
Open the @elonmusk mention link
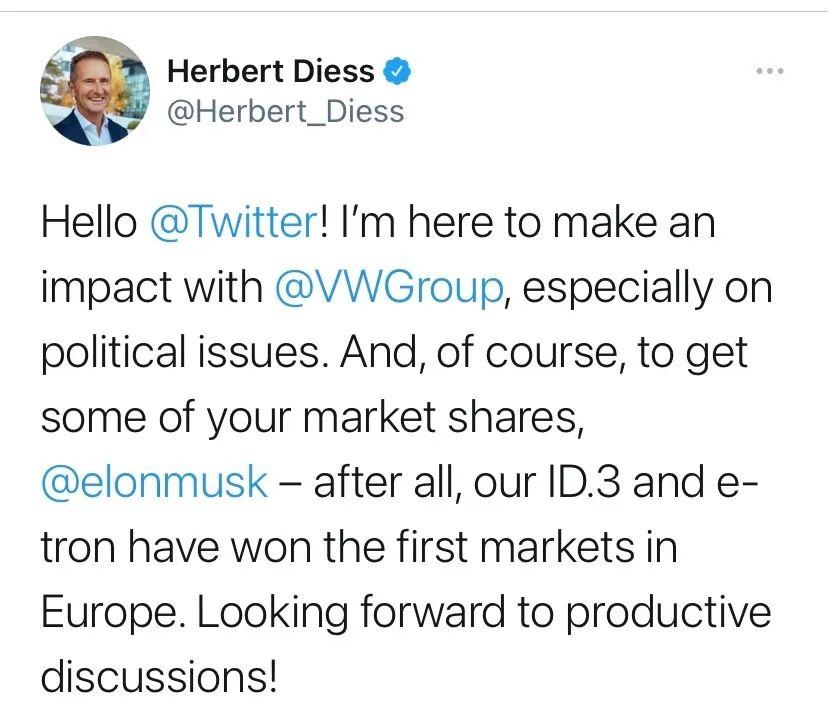coord(154,483)
